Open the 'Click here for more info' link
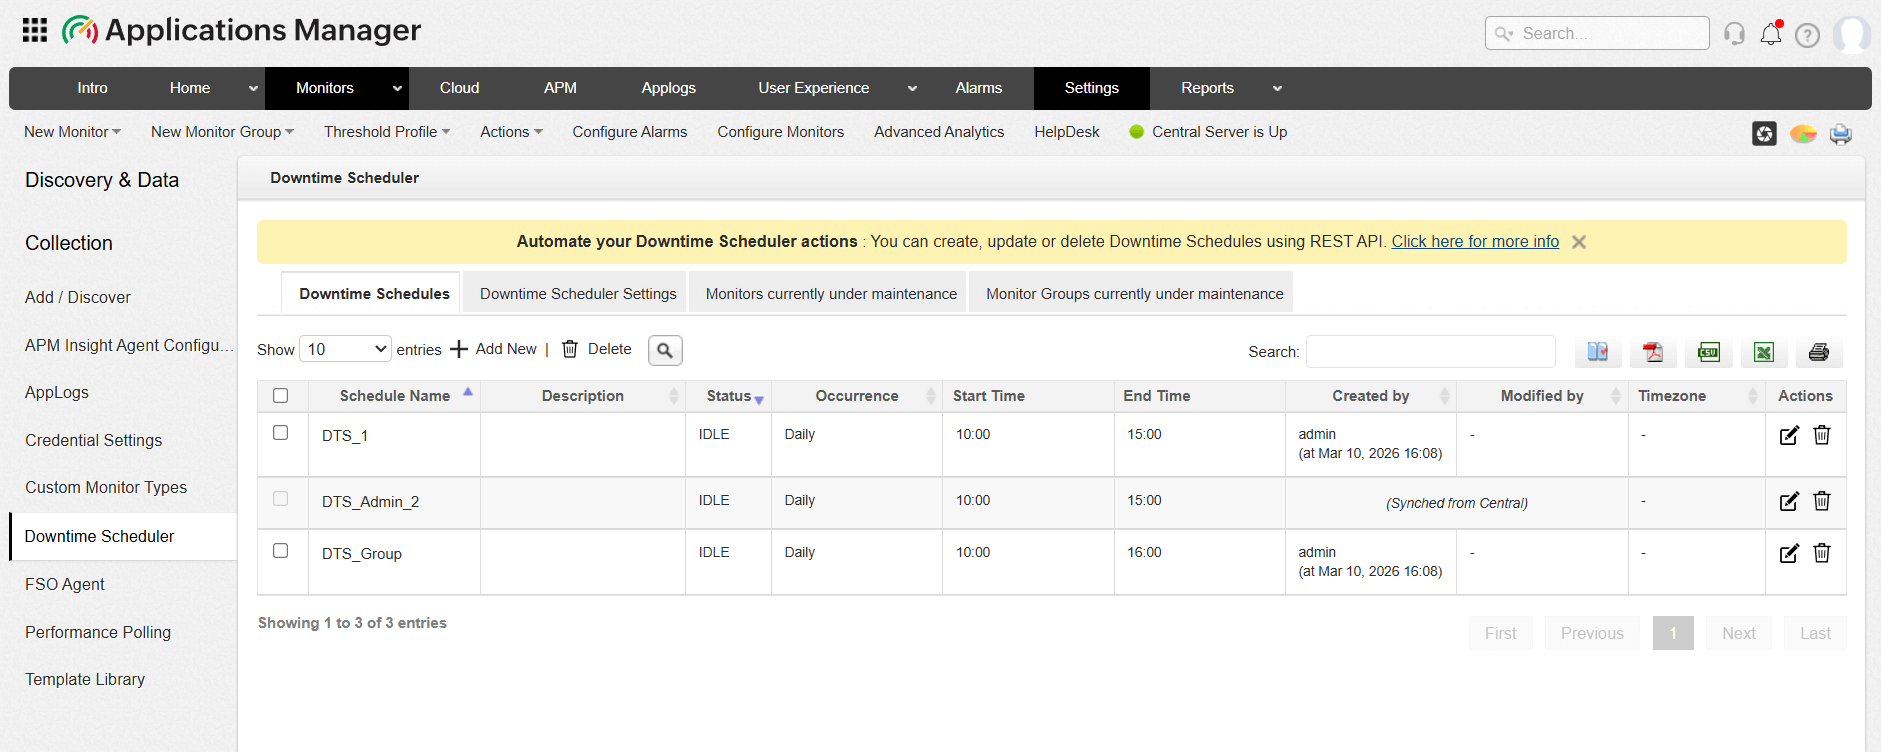 coord(1475,242)
